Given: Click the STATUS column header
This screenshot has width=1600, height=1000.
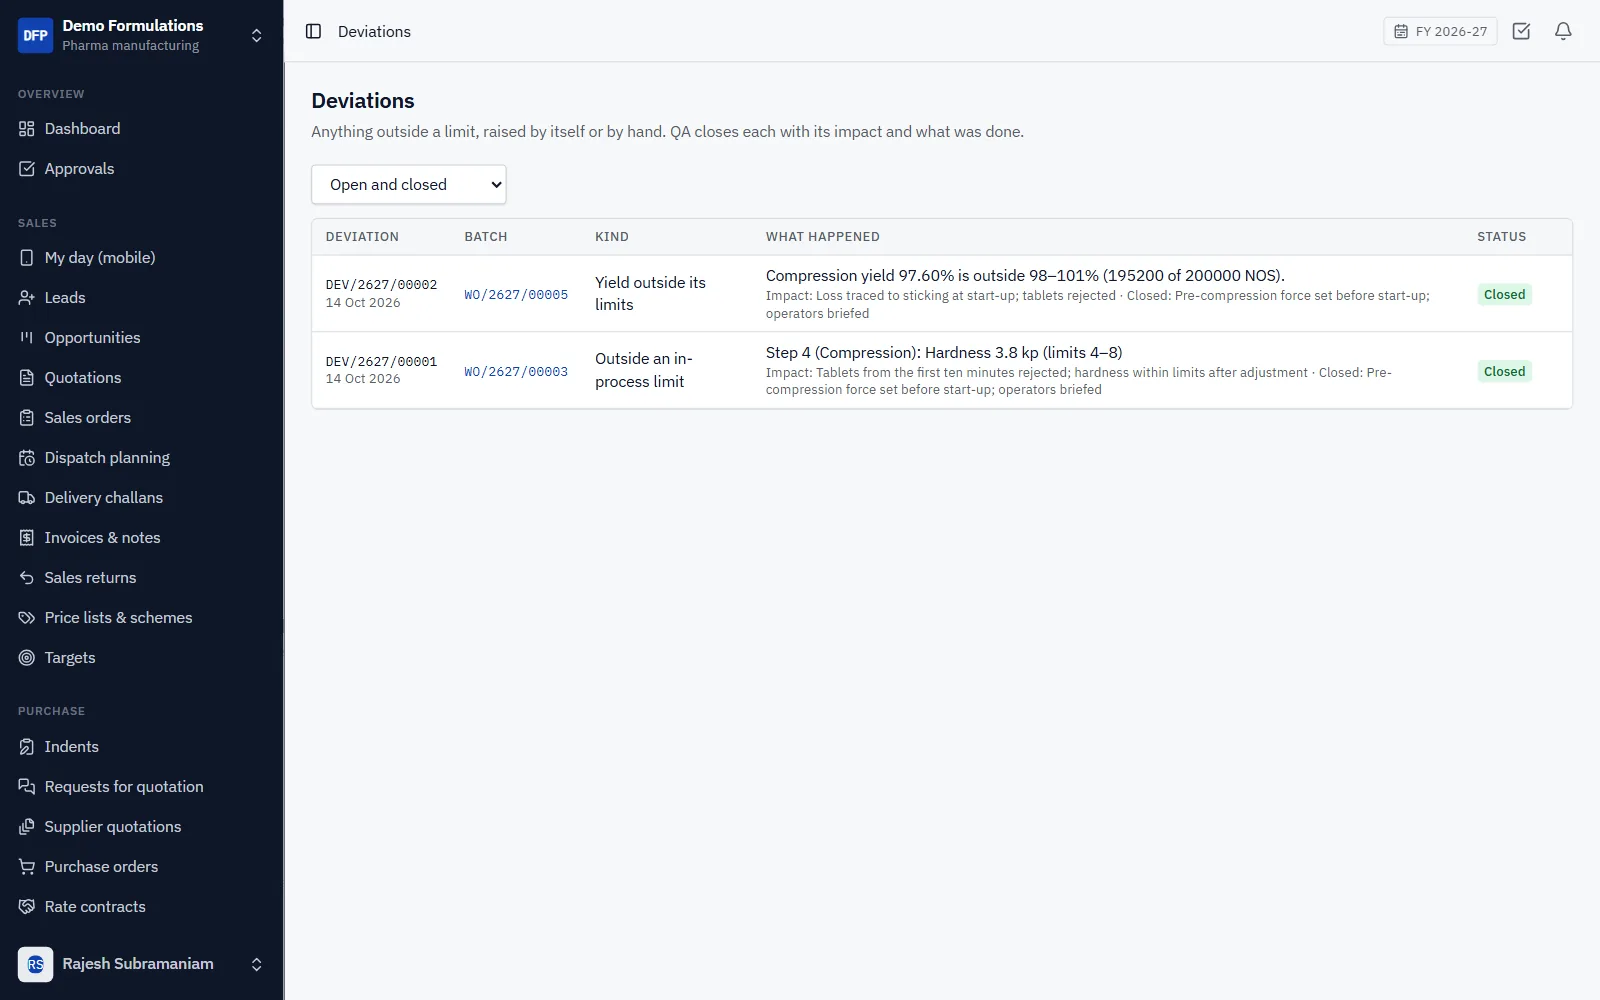Looking at the screenshot, I should click(1501, 237).
